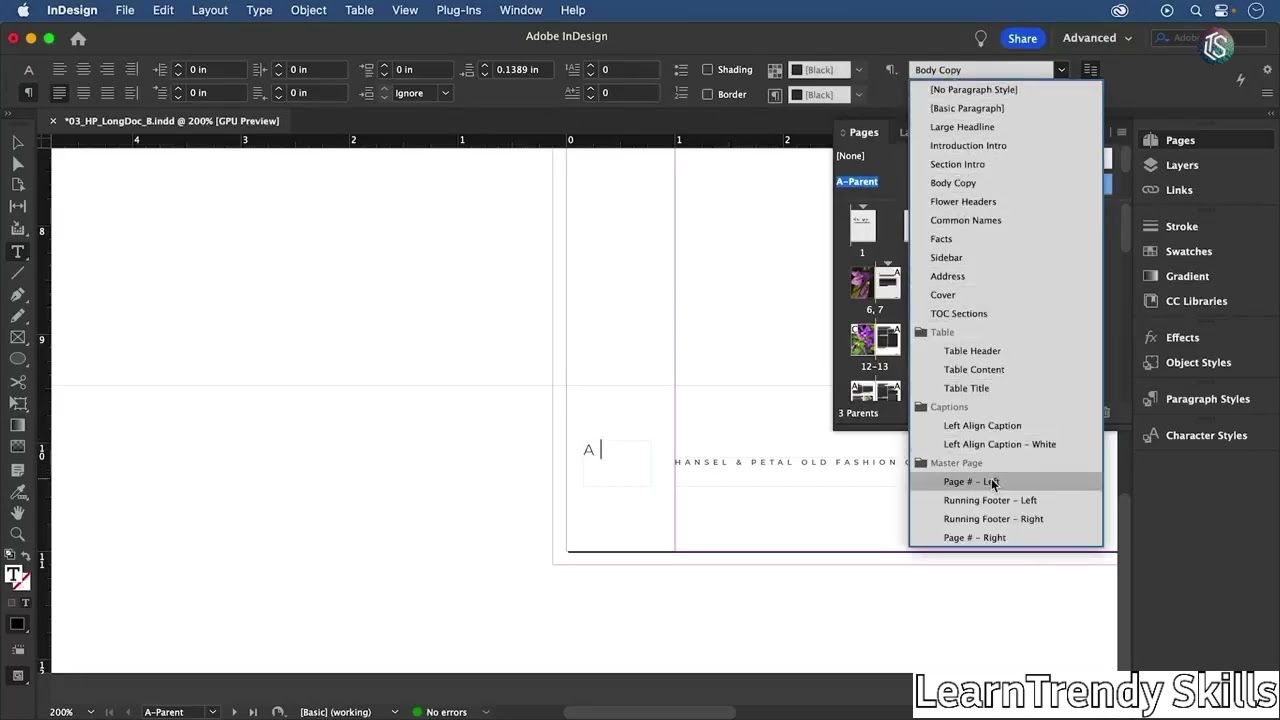This screenshot has height=720, width=1280.
Task: Toggle Align left paragraph alignment
Action: 59,69
